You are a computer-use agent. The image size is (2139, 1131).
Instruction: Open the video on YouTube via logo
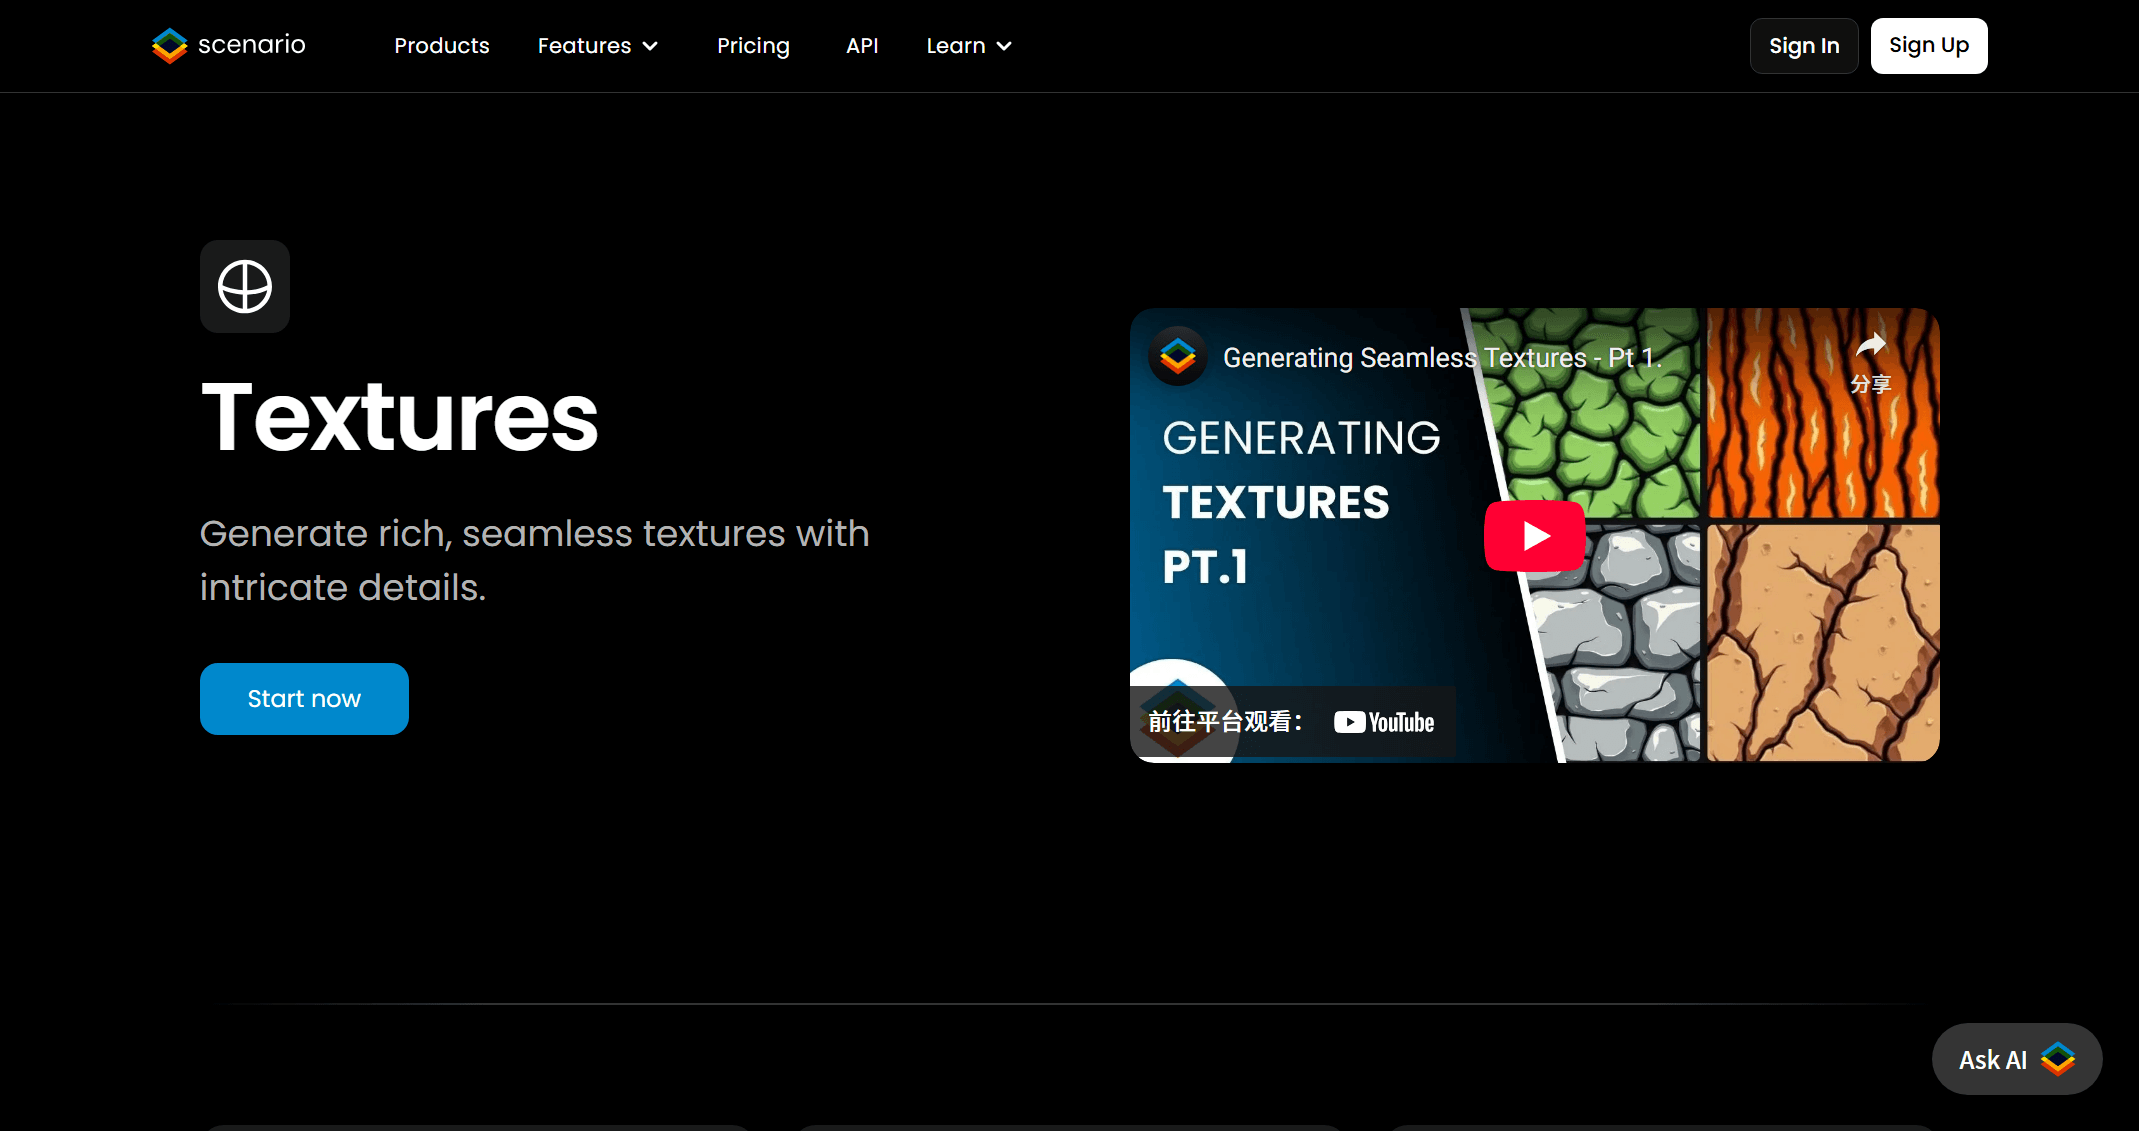pos(1384,722)
